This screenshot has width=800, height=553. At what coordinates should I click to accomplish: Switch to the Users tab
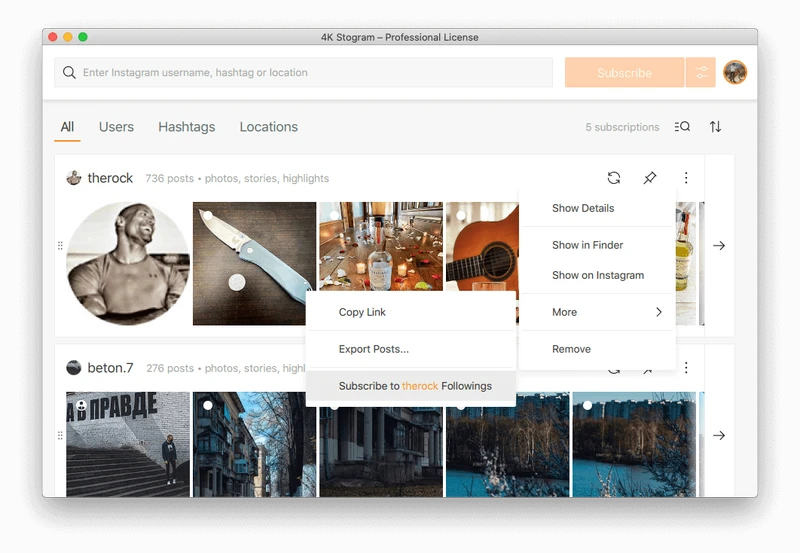pyautogui.click(x=116, y=127)
